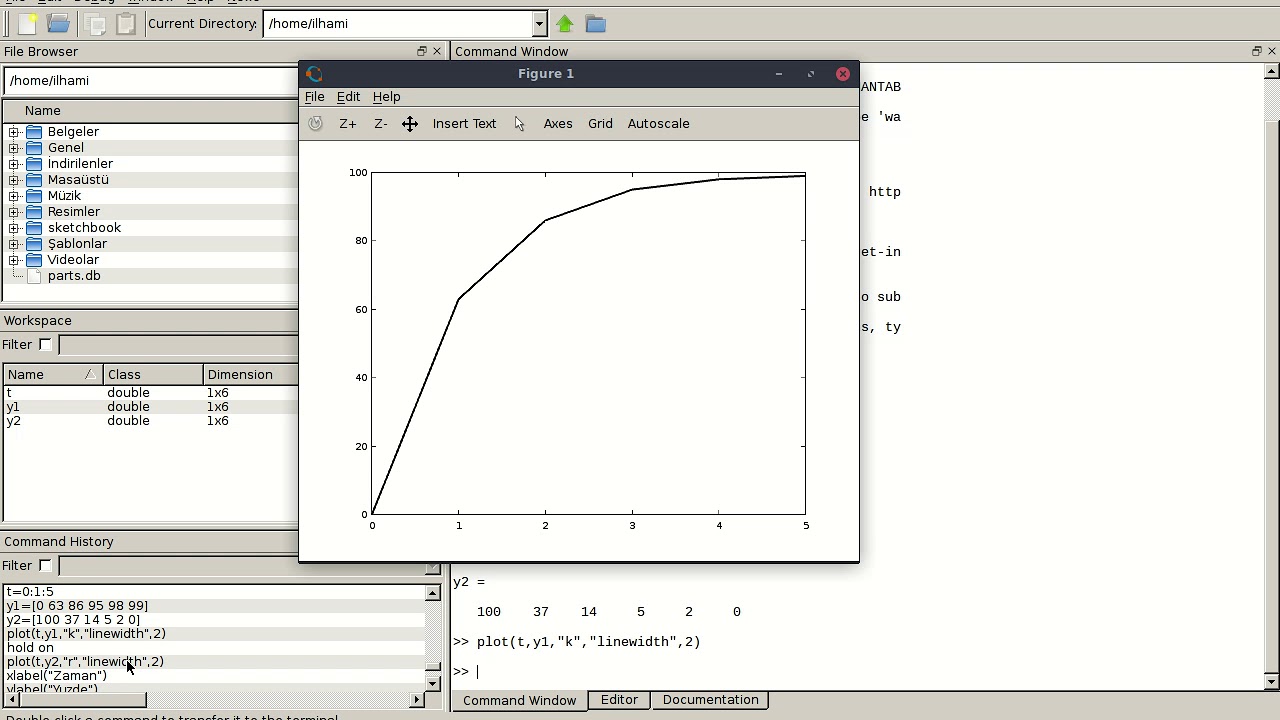Select variable y2 in Workspace
The image size is (1280, 720).
pos(151,421)
